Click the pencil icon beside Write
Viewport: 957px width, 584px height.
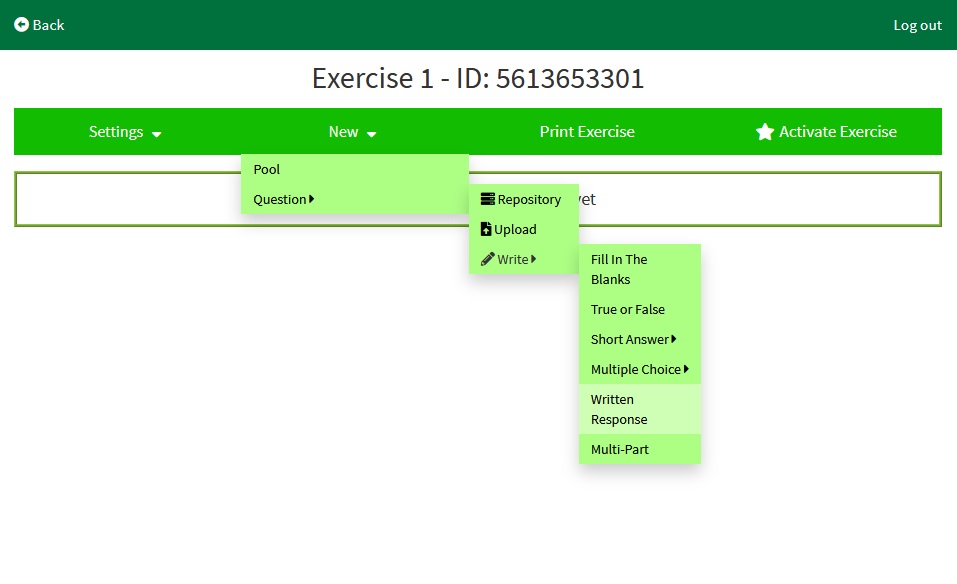(487, 259)
